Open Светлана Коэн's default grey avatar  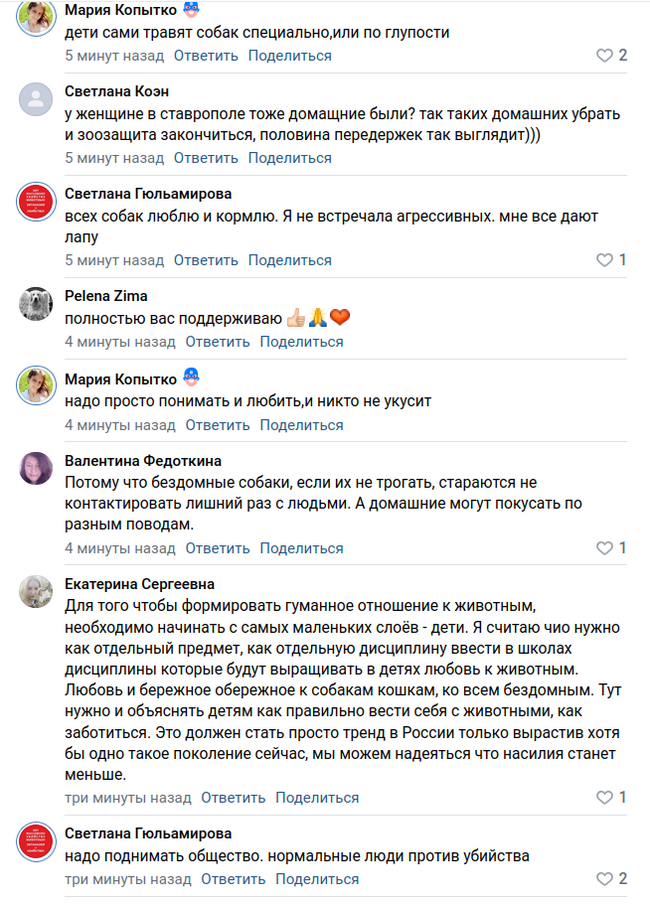pyautogui.click(x=35, y=98)
